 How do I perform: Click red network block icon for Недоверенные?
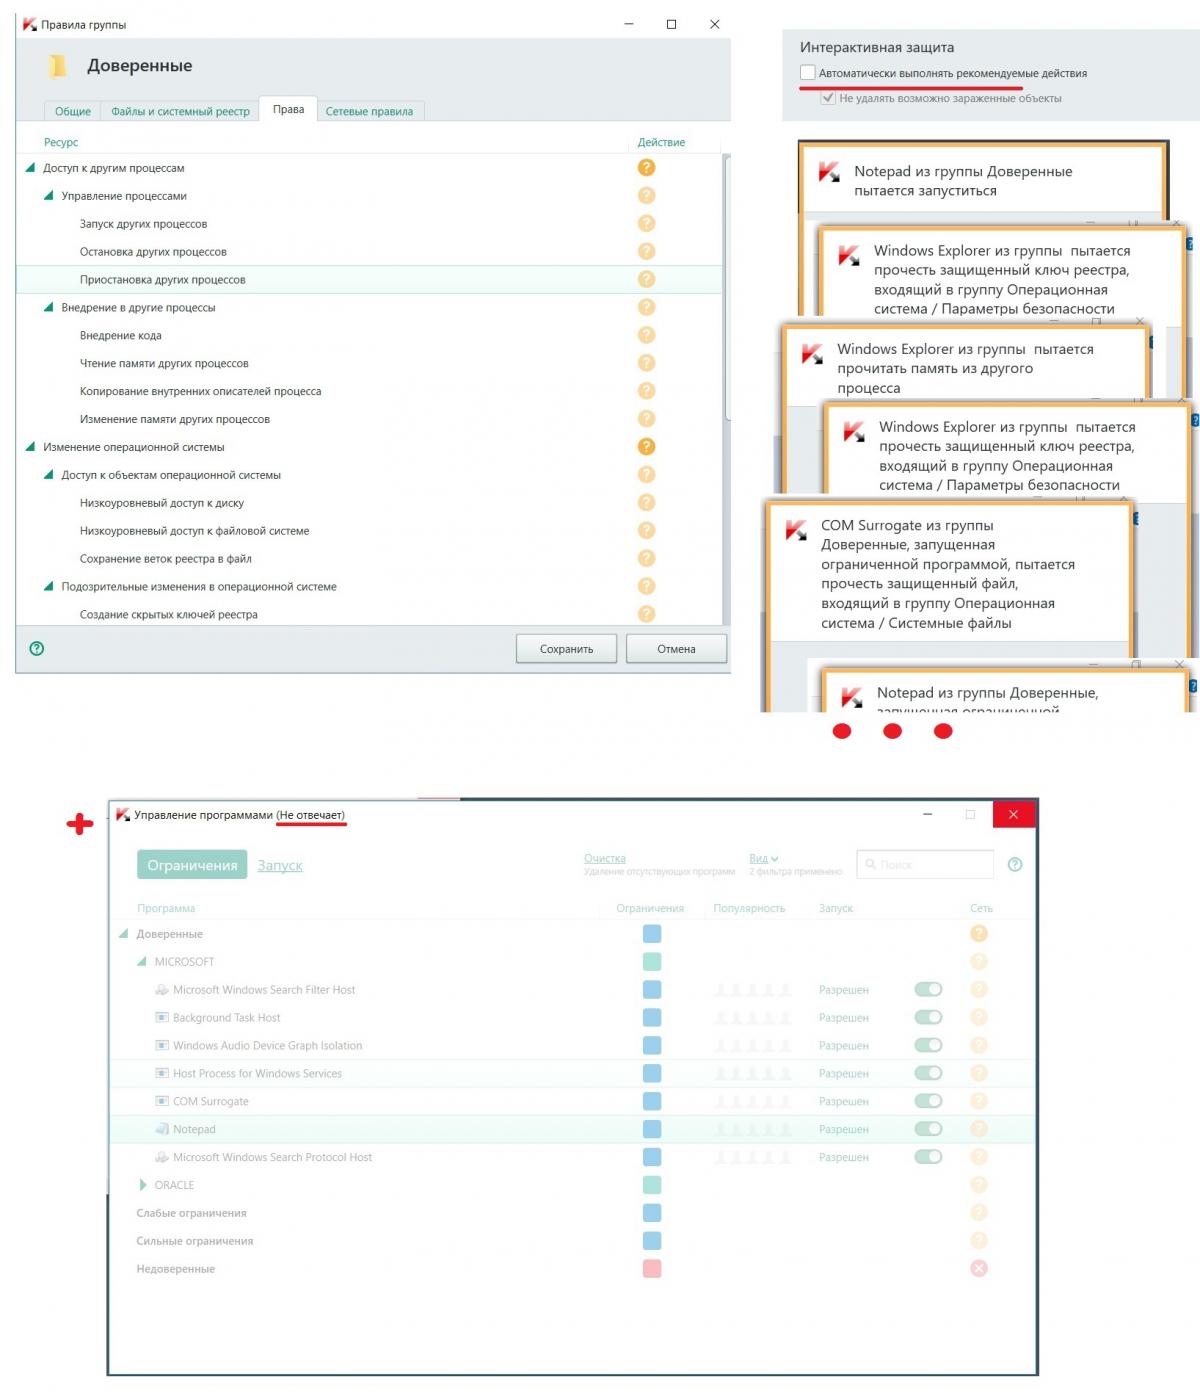coord(979,1269)
